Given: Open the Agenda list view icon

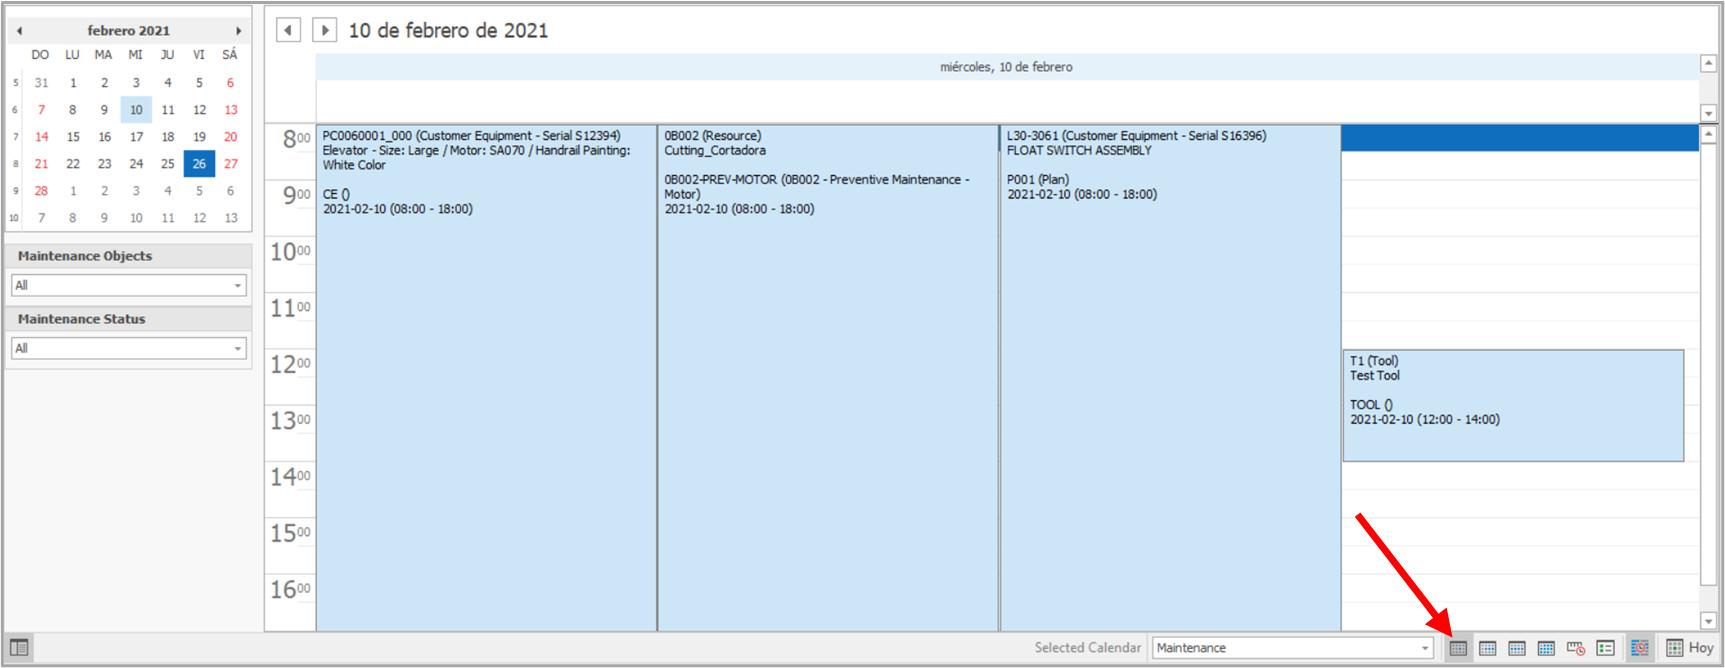Looking at the screenshot, I should [x=1606, y=648].
